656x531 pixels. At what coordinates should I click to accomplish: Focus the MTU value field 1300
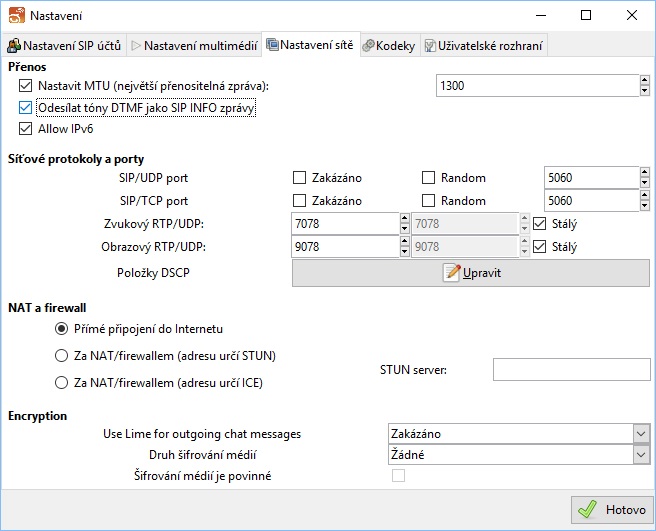pyautogui.click(x=538, y=86)
